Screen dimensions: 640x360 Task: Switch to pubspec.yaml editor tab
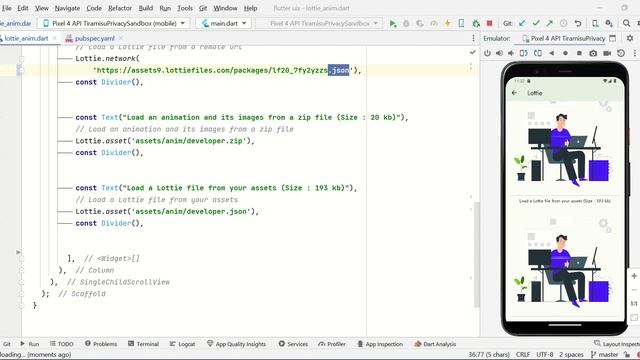pos(95,38)
